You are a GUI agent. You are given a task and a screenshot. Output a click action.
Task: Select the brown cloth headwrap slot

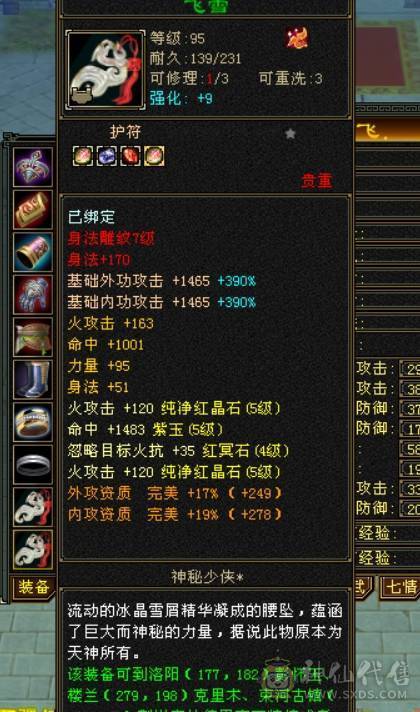(33, 336)
